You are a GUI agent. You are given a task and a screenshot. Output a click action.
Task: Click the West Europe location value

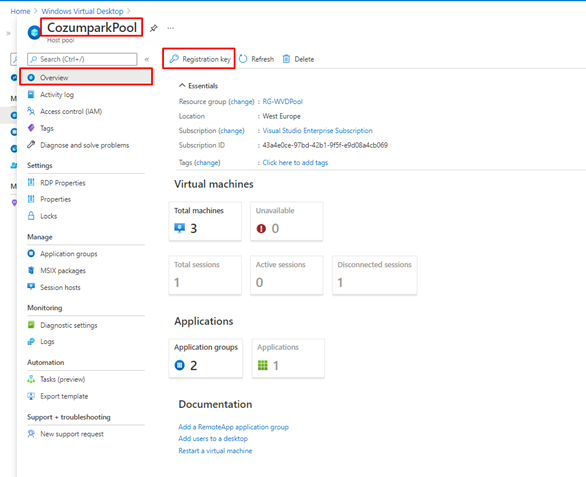(281, 116)
